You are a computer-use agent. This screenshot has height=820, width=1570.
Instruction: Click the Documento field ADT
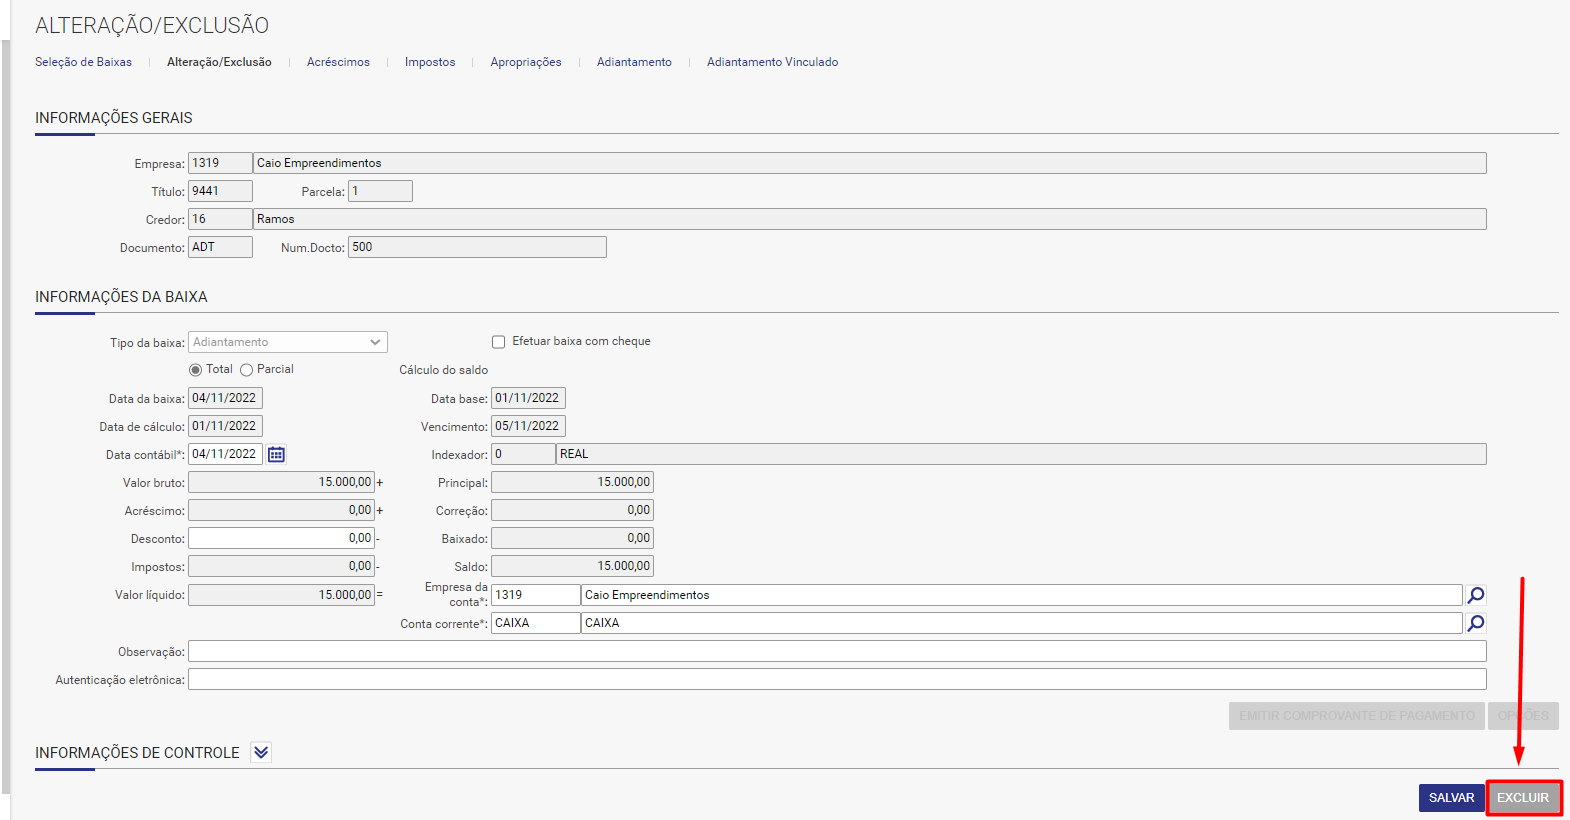220,247
